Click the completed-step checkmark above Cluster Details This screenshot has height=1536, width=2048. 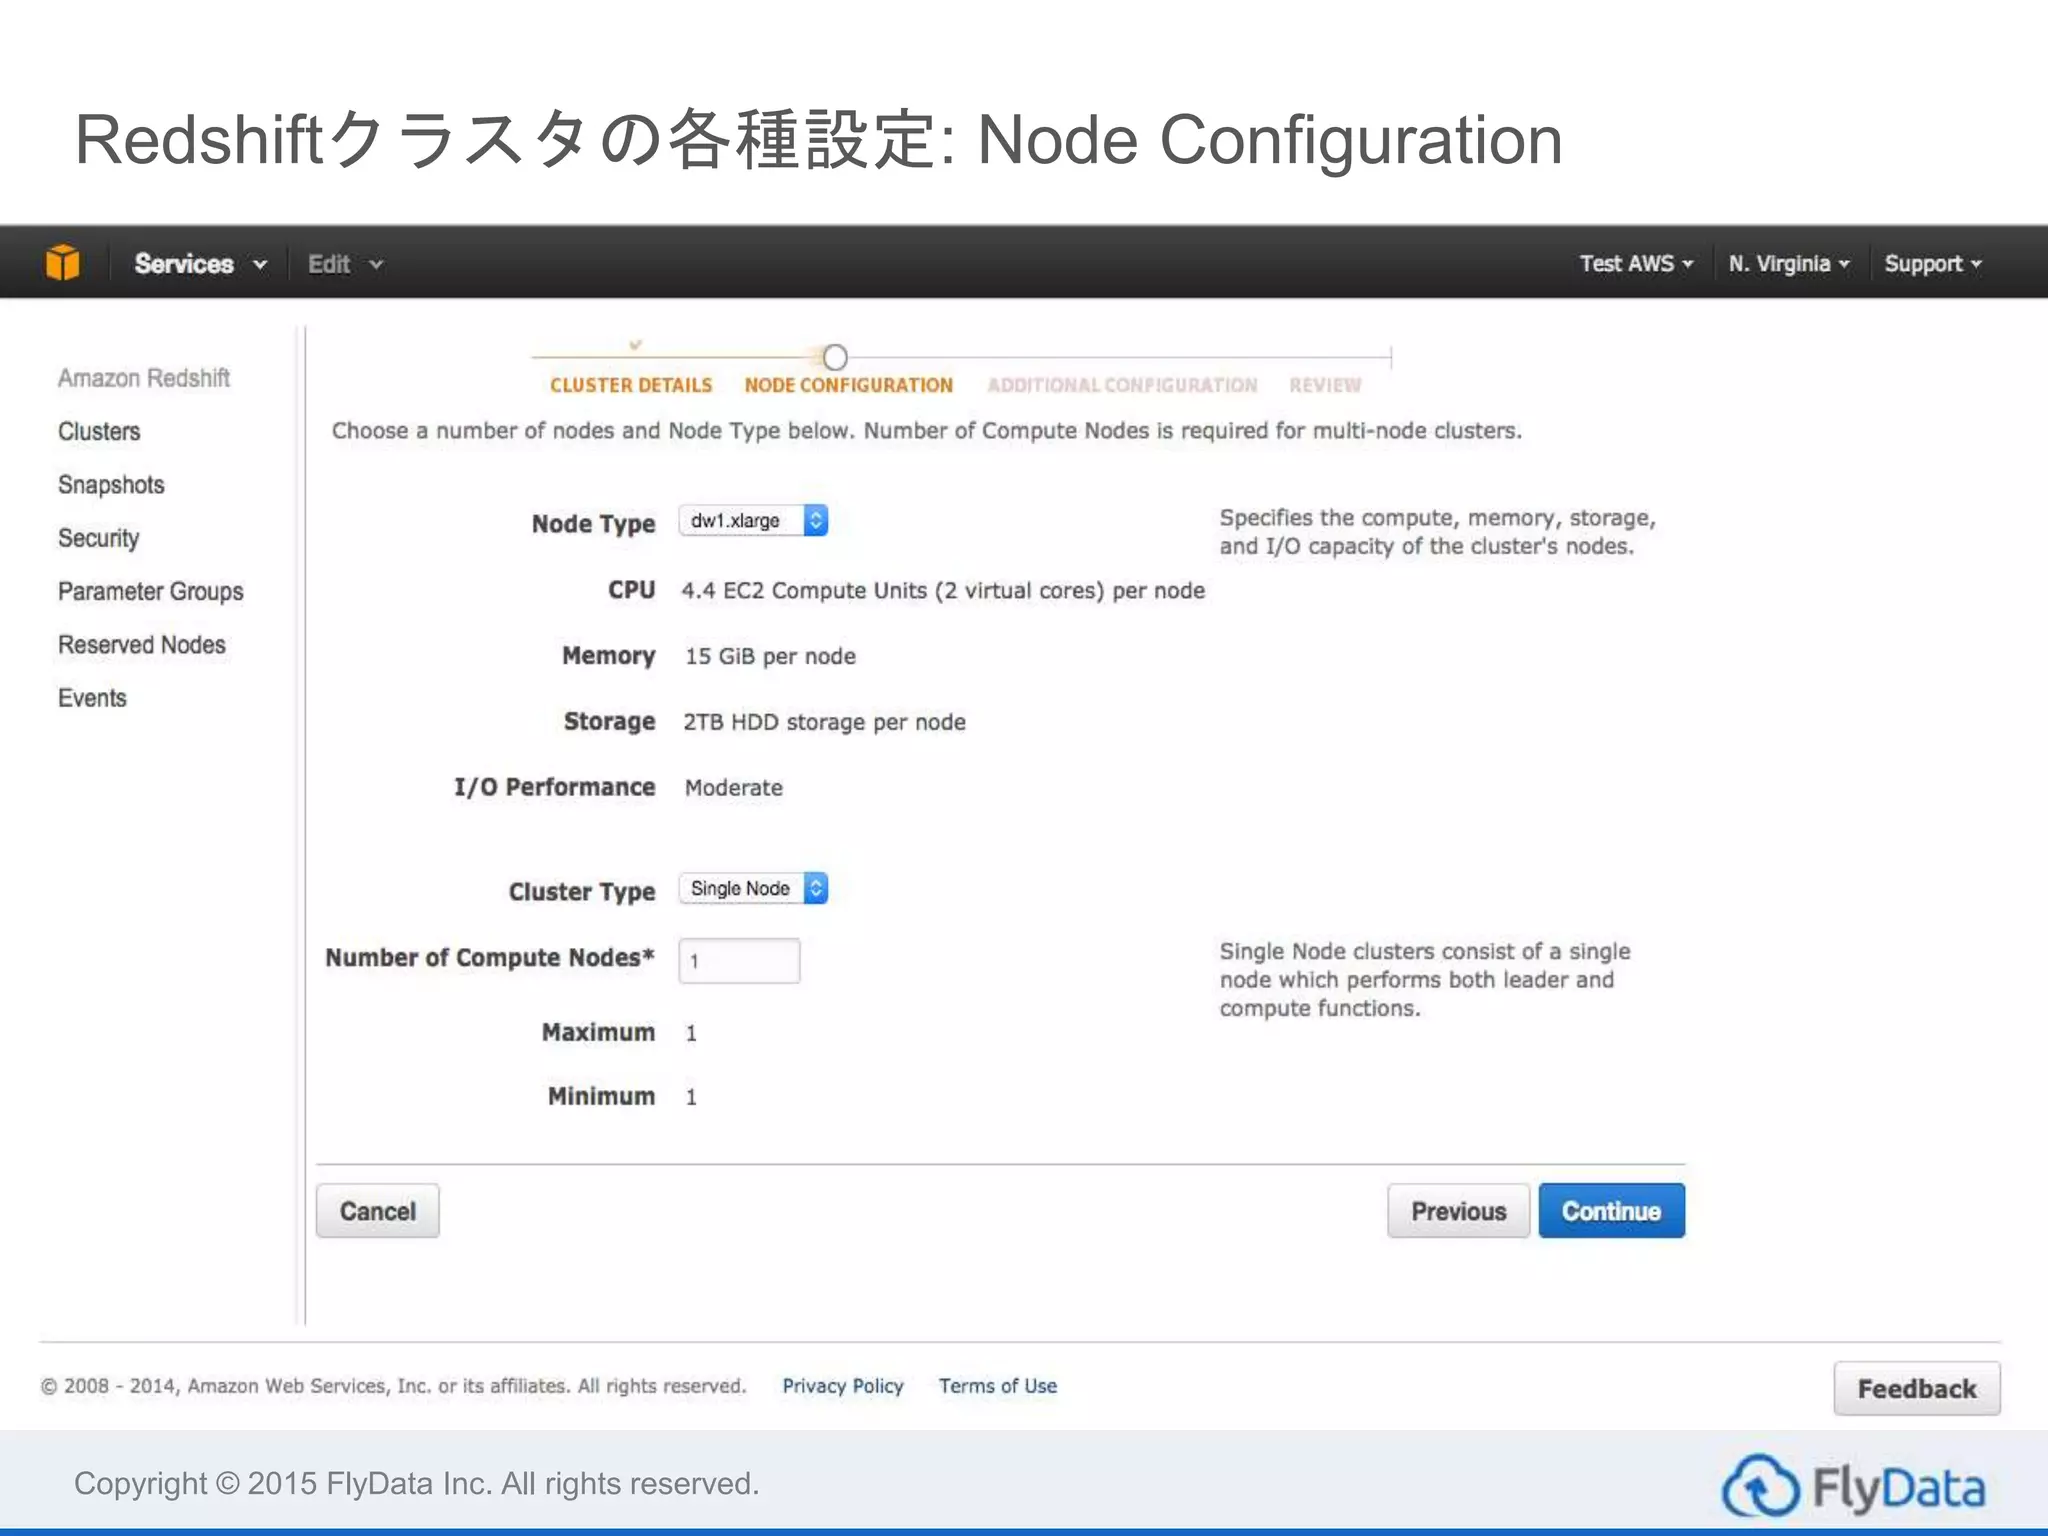(635, 345)
